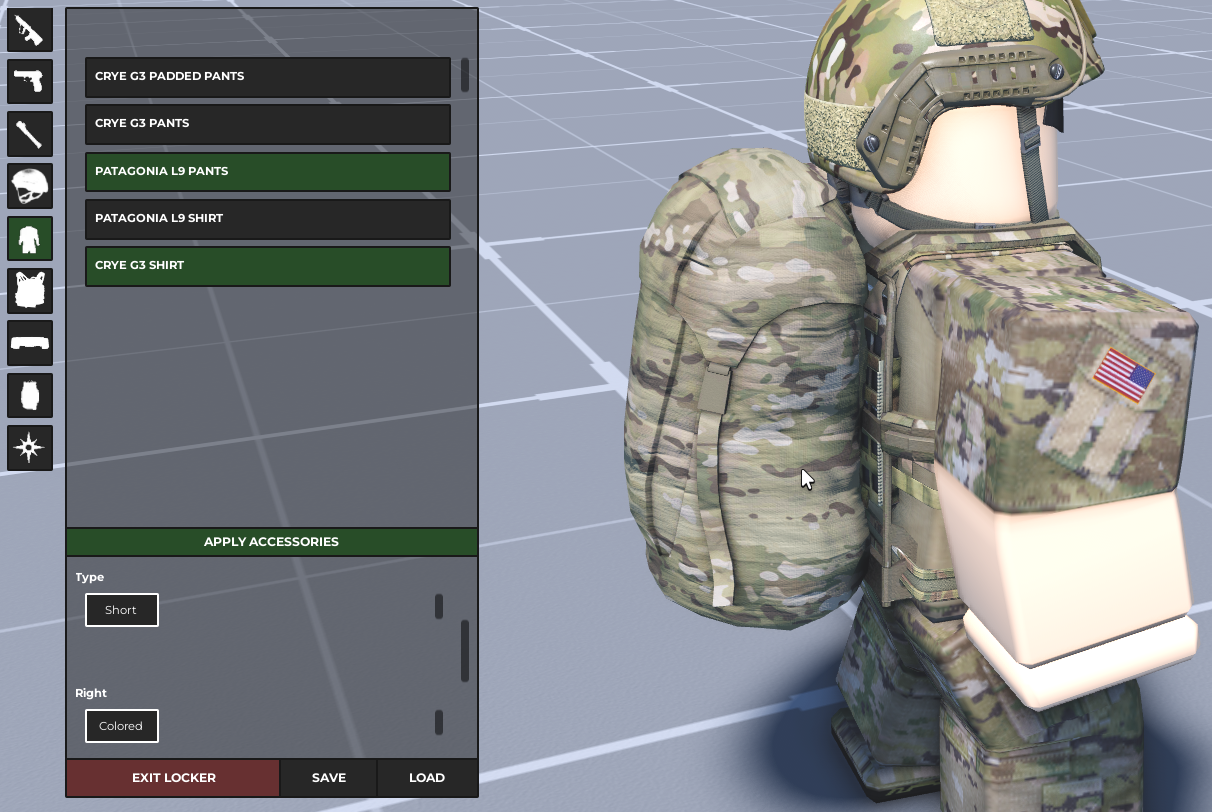This screenshot has height=812, width=1212.
Task: Load a saved loadout
Action: click(427, 778)
